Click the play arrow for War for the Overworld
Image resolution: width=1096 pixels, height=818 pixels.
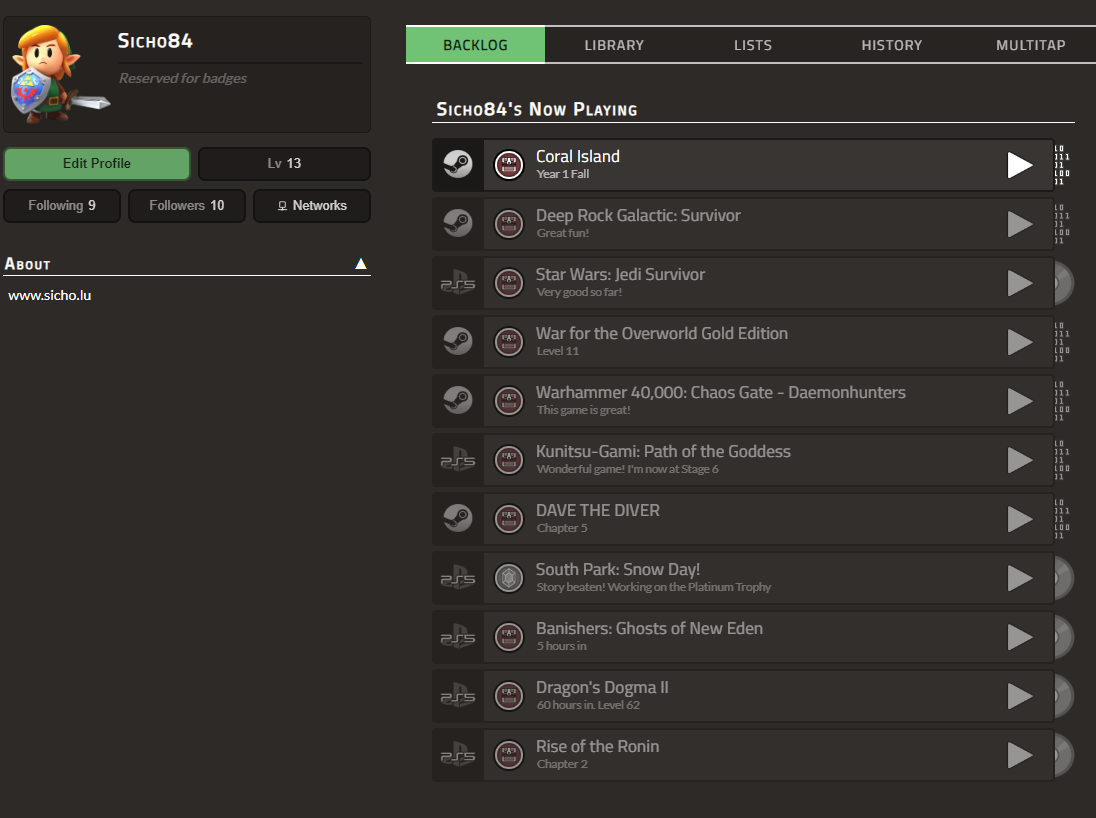pyautogui.click(x=1020, y=342)
